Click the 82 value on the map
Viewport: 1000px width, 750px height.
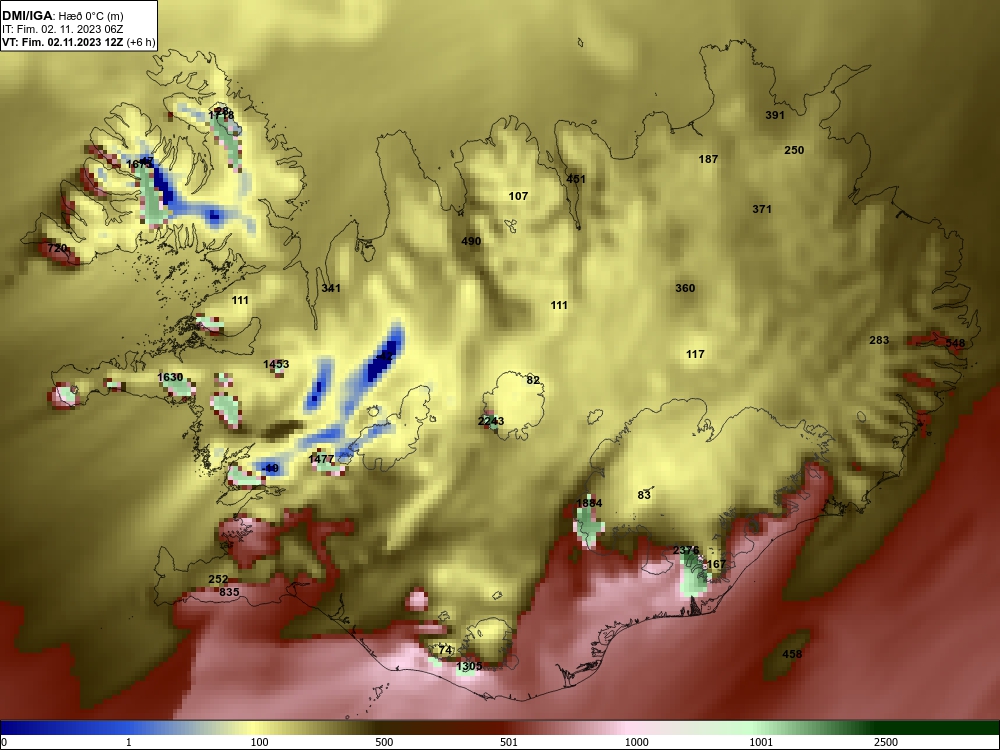(x=533, y=380)
